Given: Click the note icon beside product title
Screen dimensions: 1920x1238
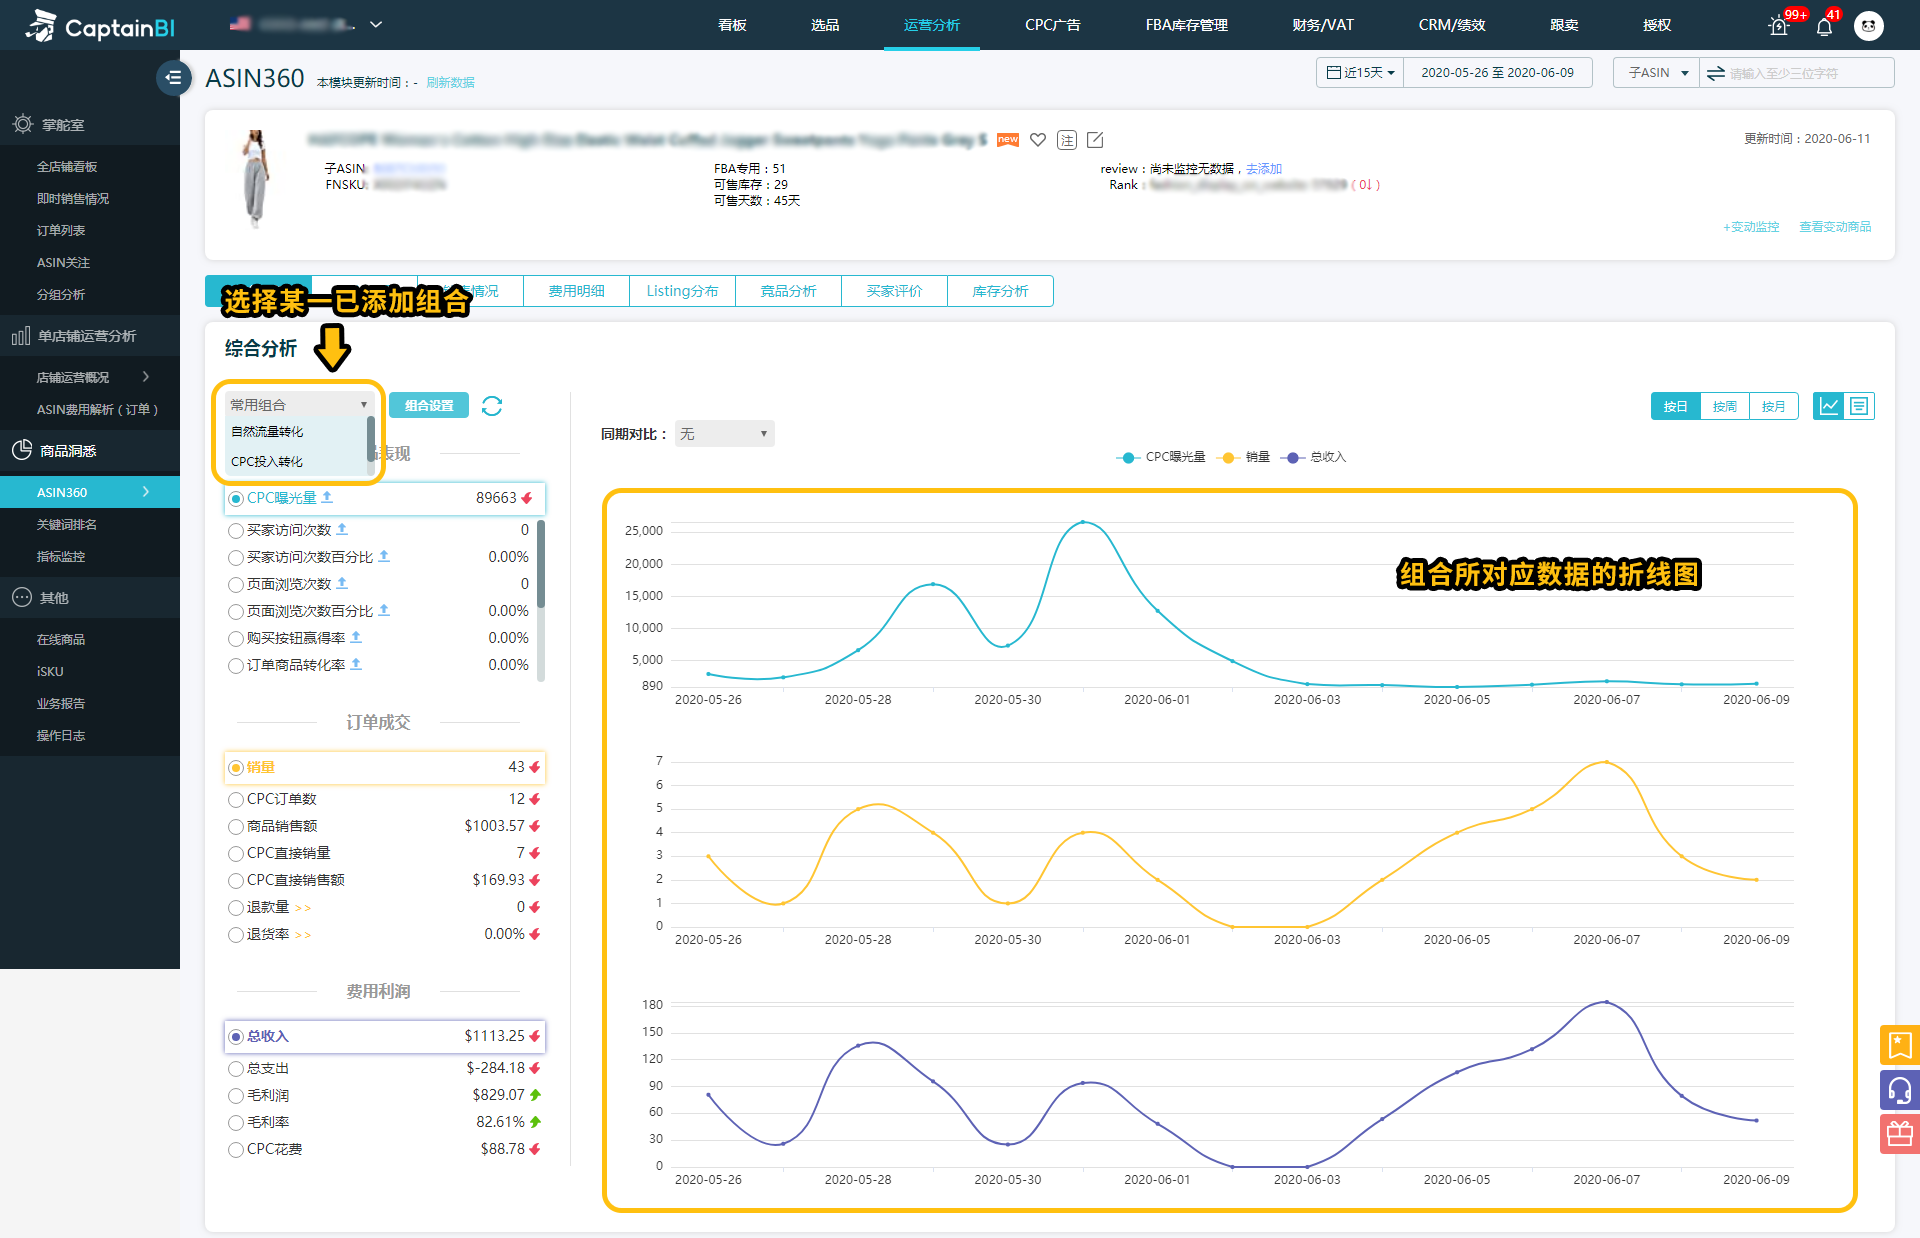Looking at the screenshot, I should [x=1067, y=140].
